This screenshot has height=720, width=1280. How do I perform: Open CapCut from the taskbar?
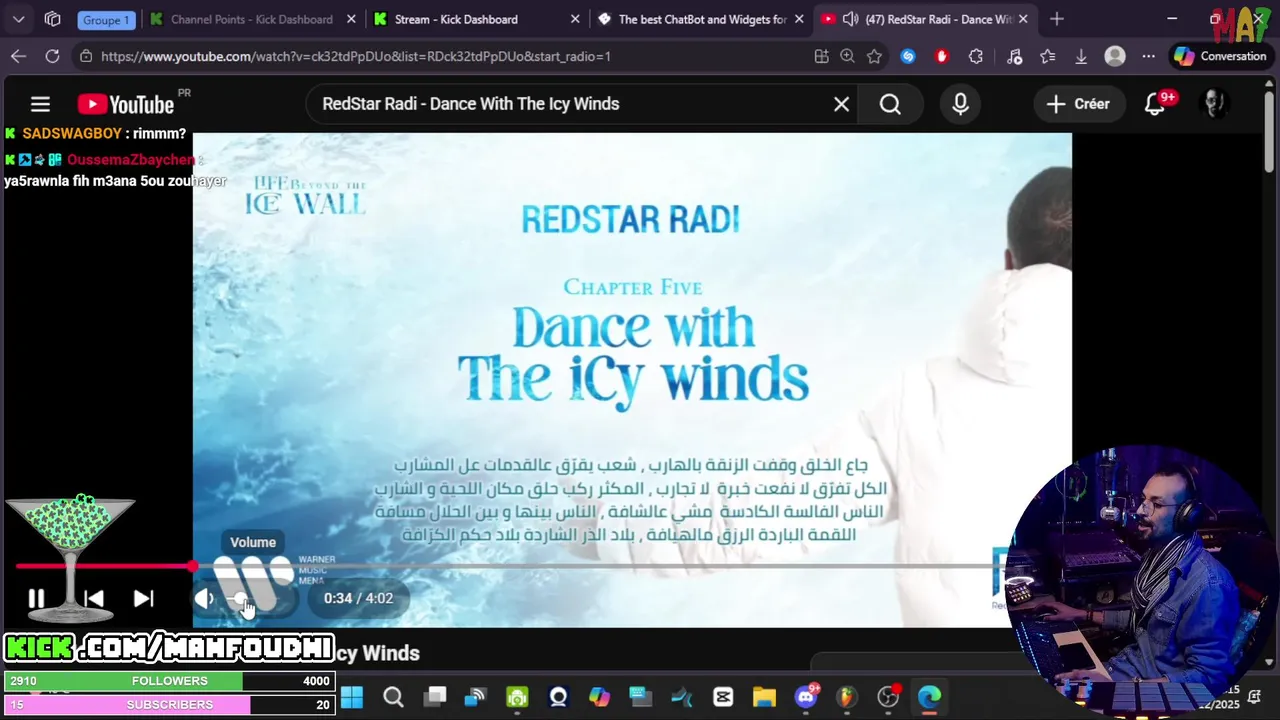pos(723,697)
